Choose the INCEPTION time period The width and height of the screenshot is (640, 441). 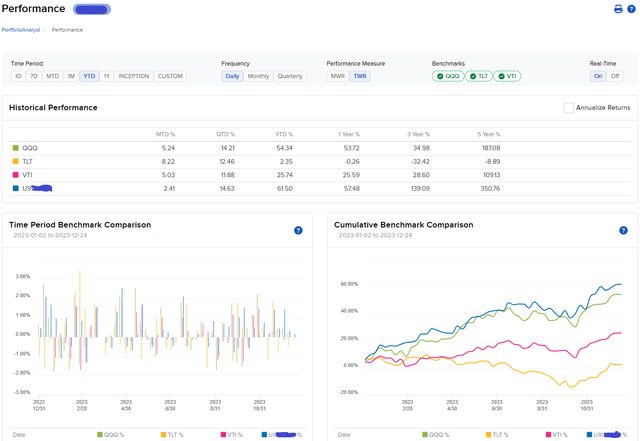coord(133,76)
